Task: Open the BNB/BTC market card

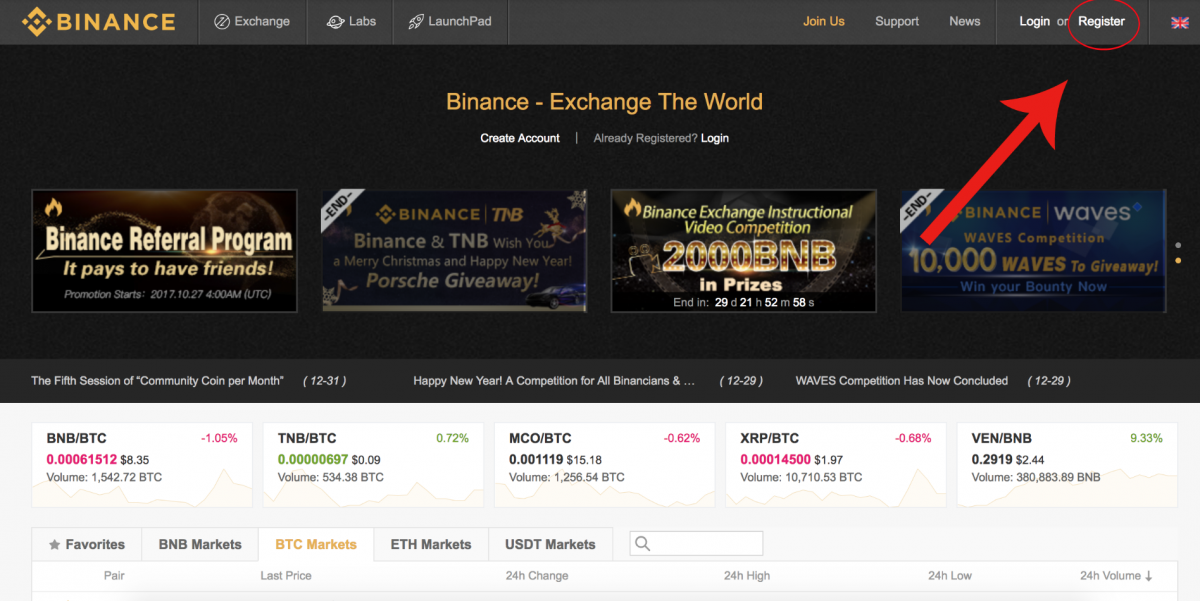Action: [142, 464]
